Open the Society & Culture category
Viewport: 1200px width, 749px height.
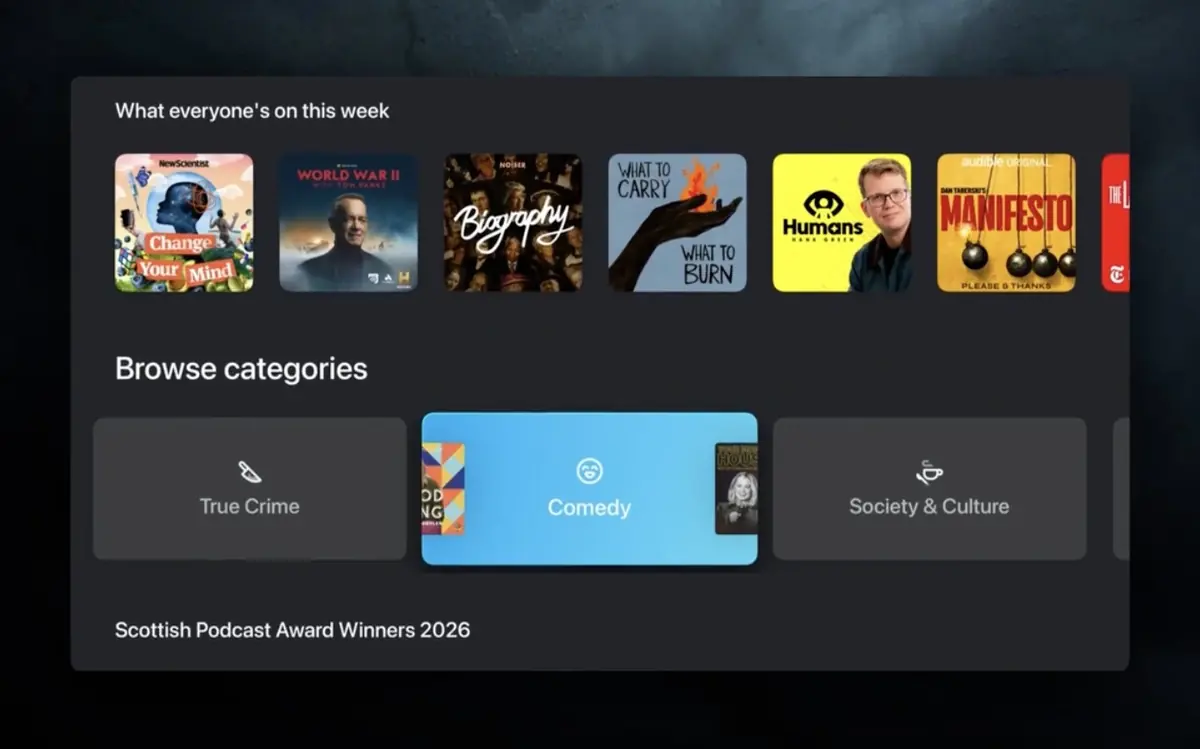(929, 489)
